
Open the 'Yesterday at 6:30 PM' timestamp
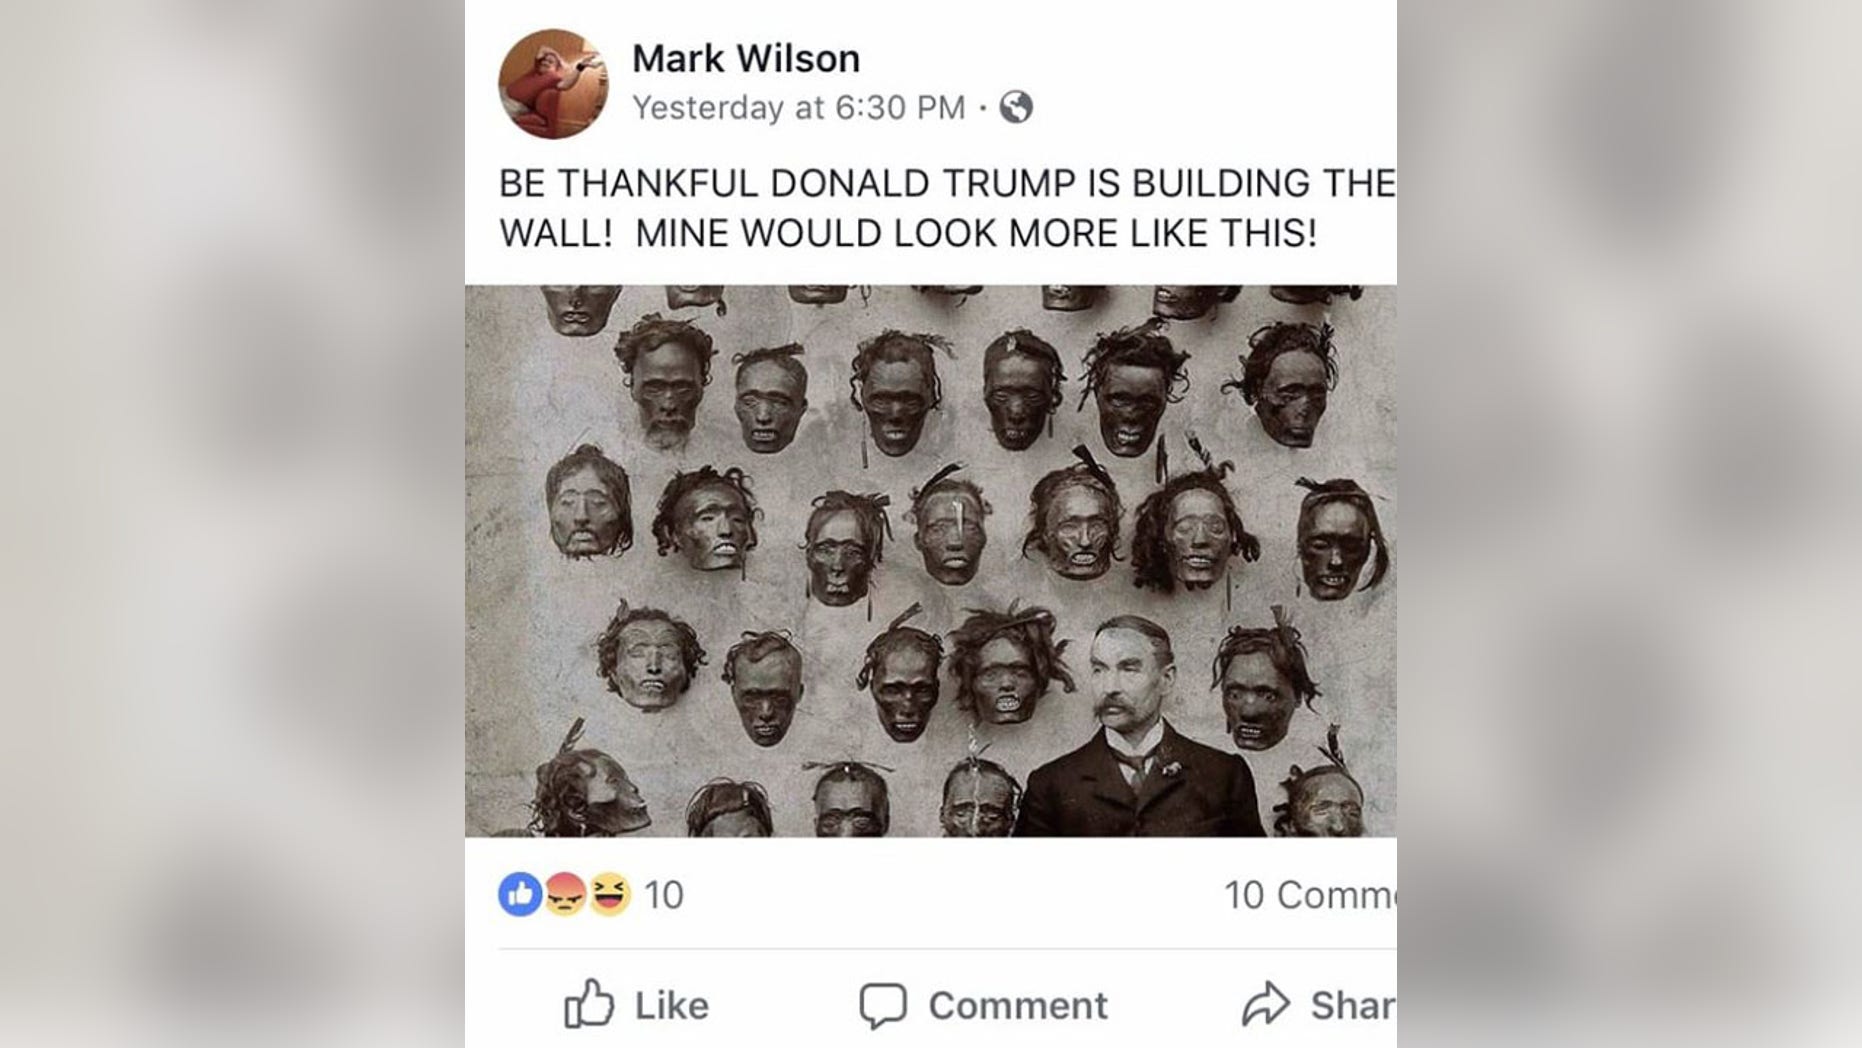click(x=799, y=107)
